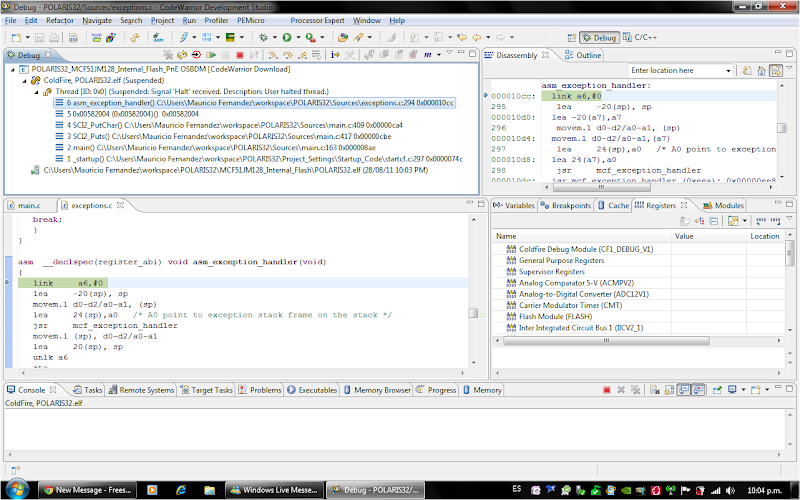Select General Purpose Registers group

(x=561, y=260)
